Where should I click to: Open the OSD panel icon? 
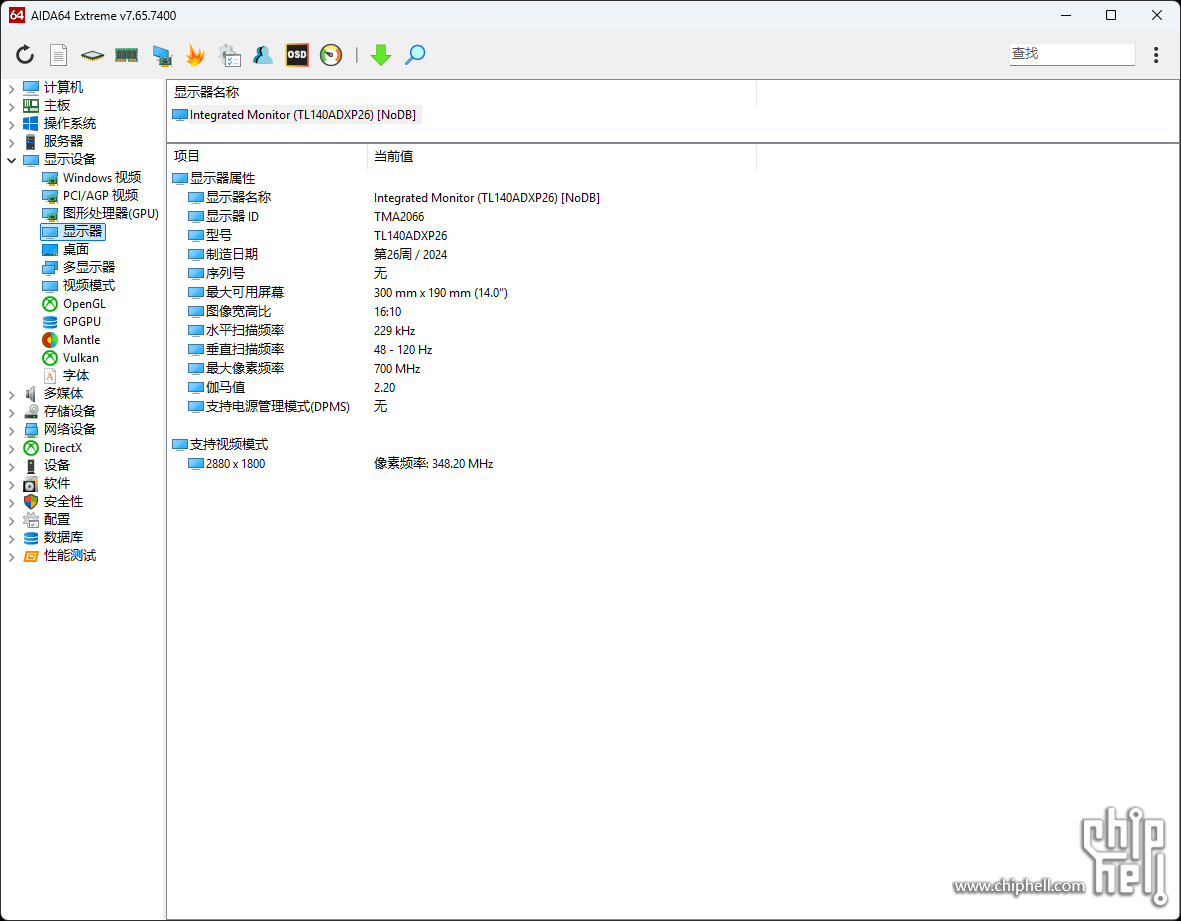297,54
